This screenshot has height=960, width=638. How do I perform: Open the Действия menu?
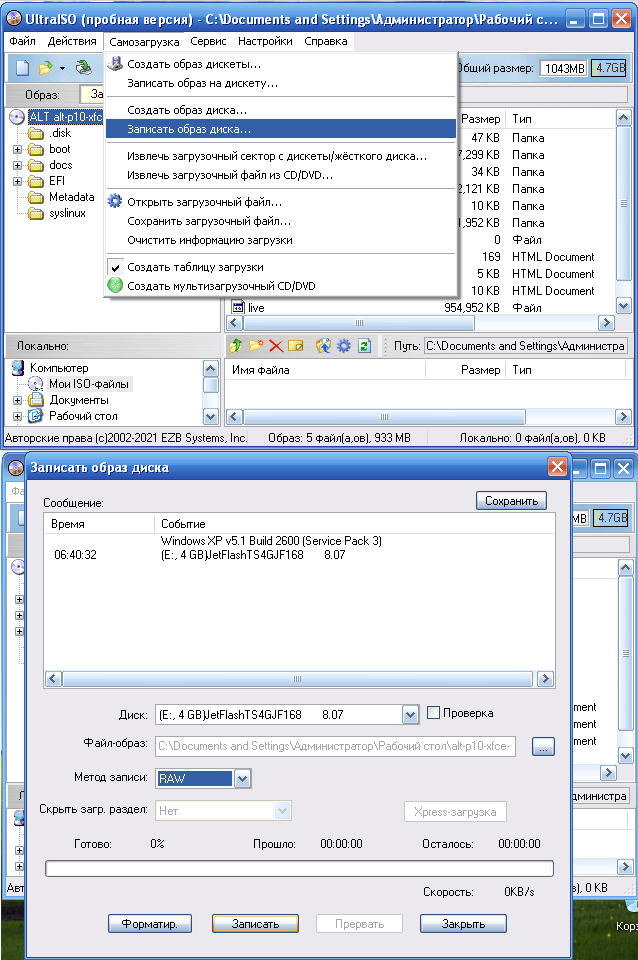72,41
